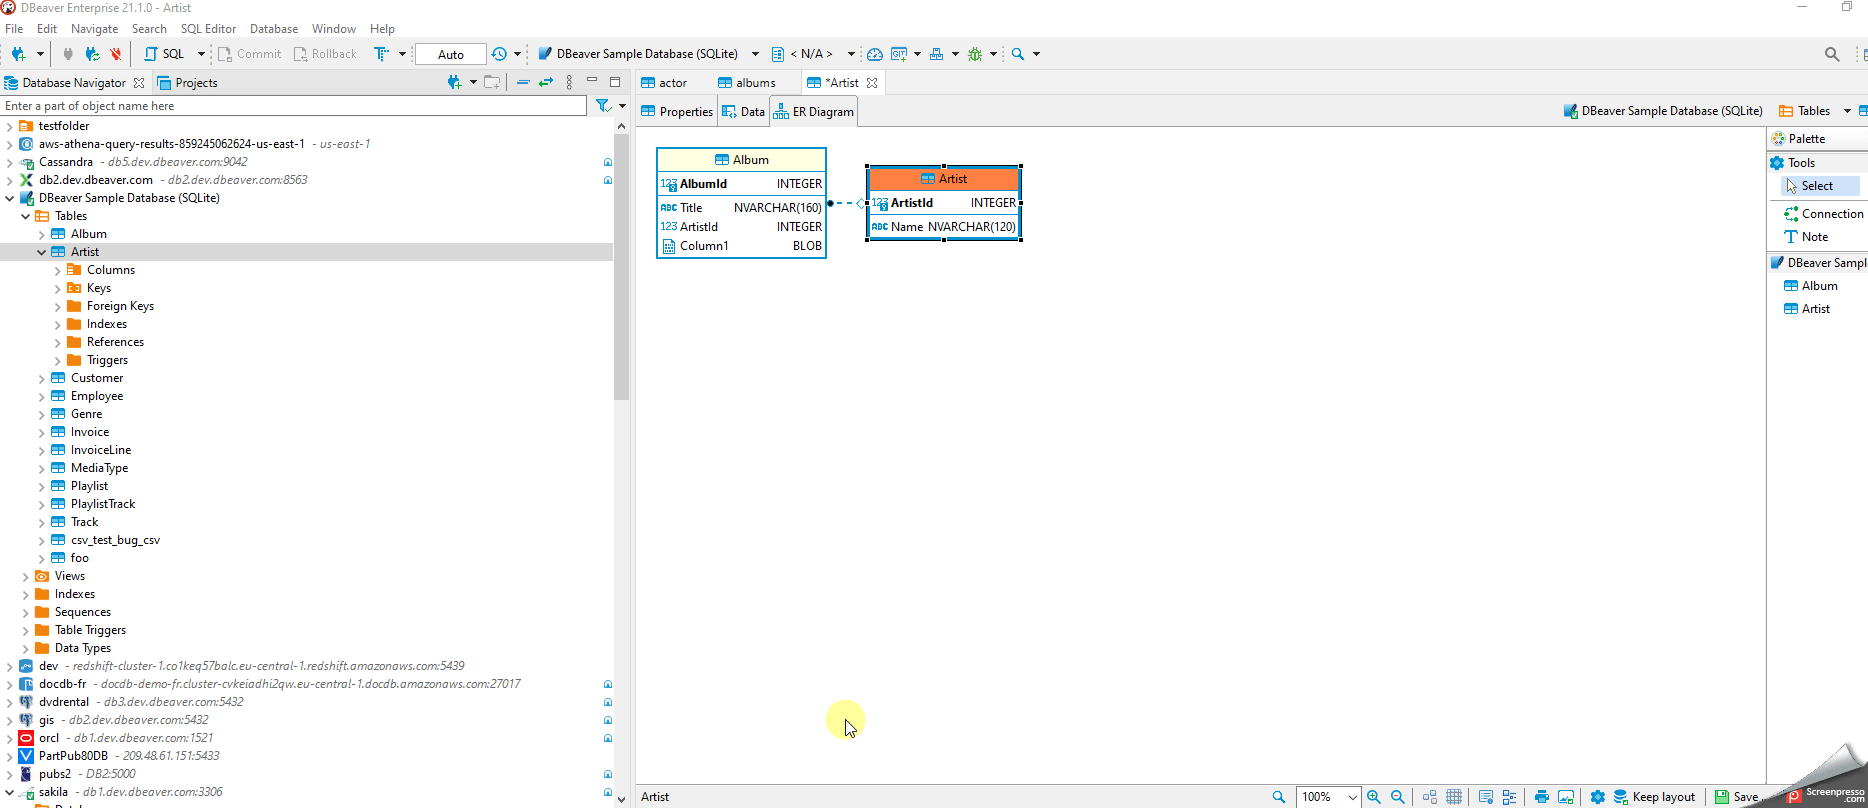Open the dashboard toolbar icon

tap(875, 54)
